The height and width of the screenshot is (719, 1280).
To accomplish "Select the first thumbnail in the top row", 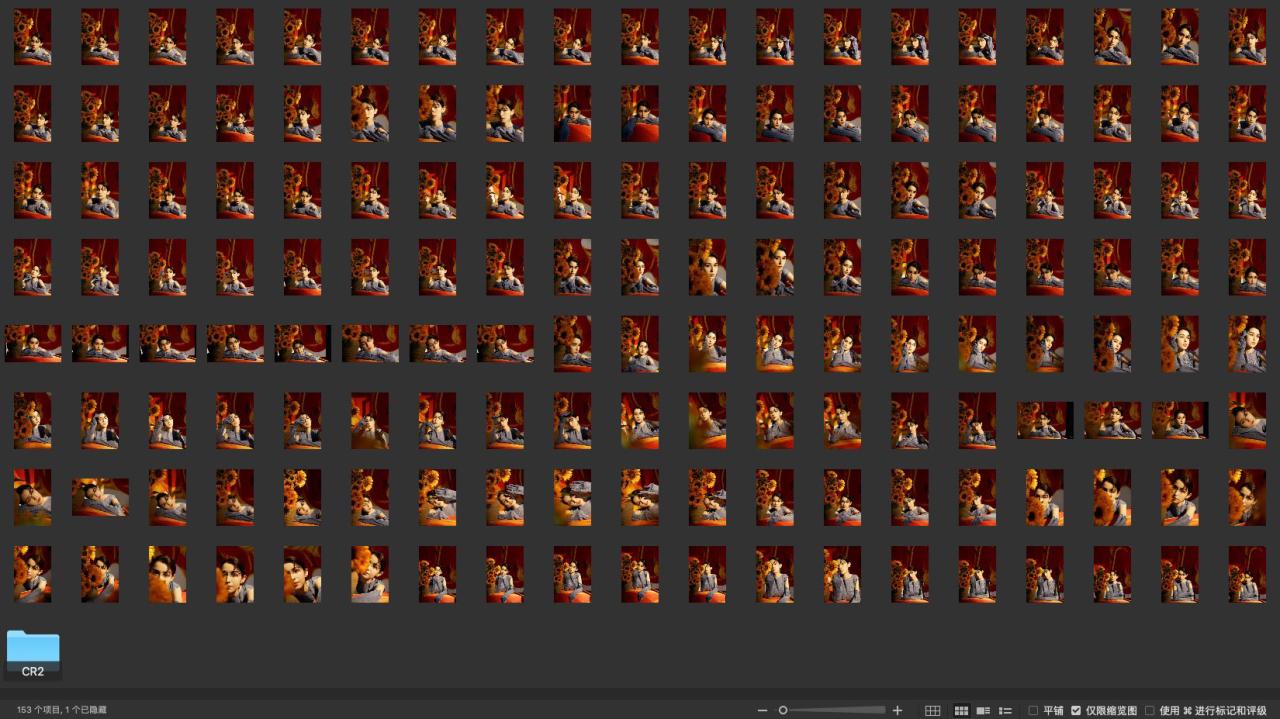I will coord(33,37).
